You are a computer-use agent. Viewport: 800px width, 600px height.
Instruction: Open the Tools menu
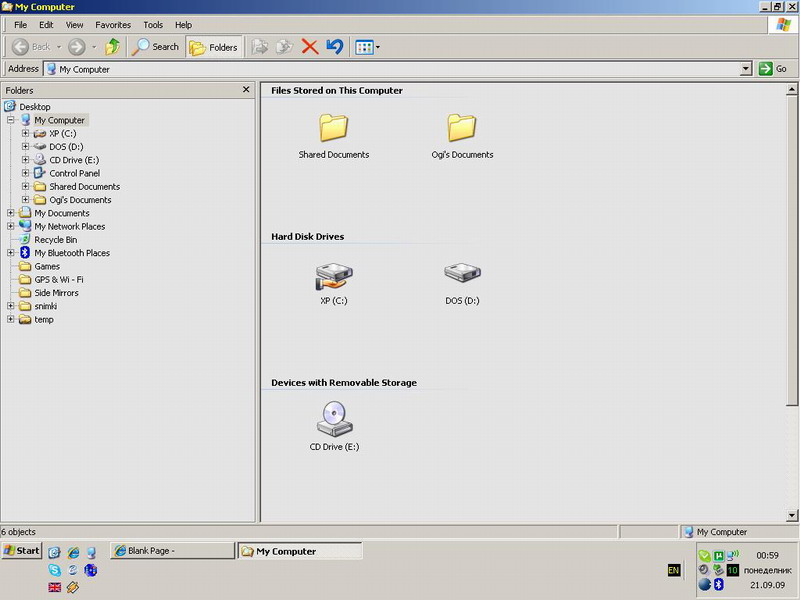(x=153, y=24)
